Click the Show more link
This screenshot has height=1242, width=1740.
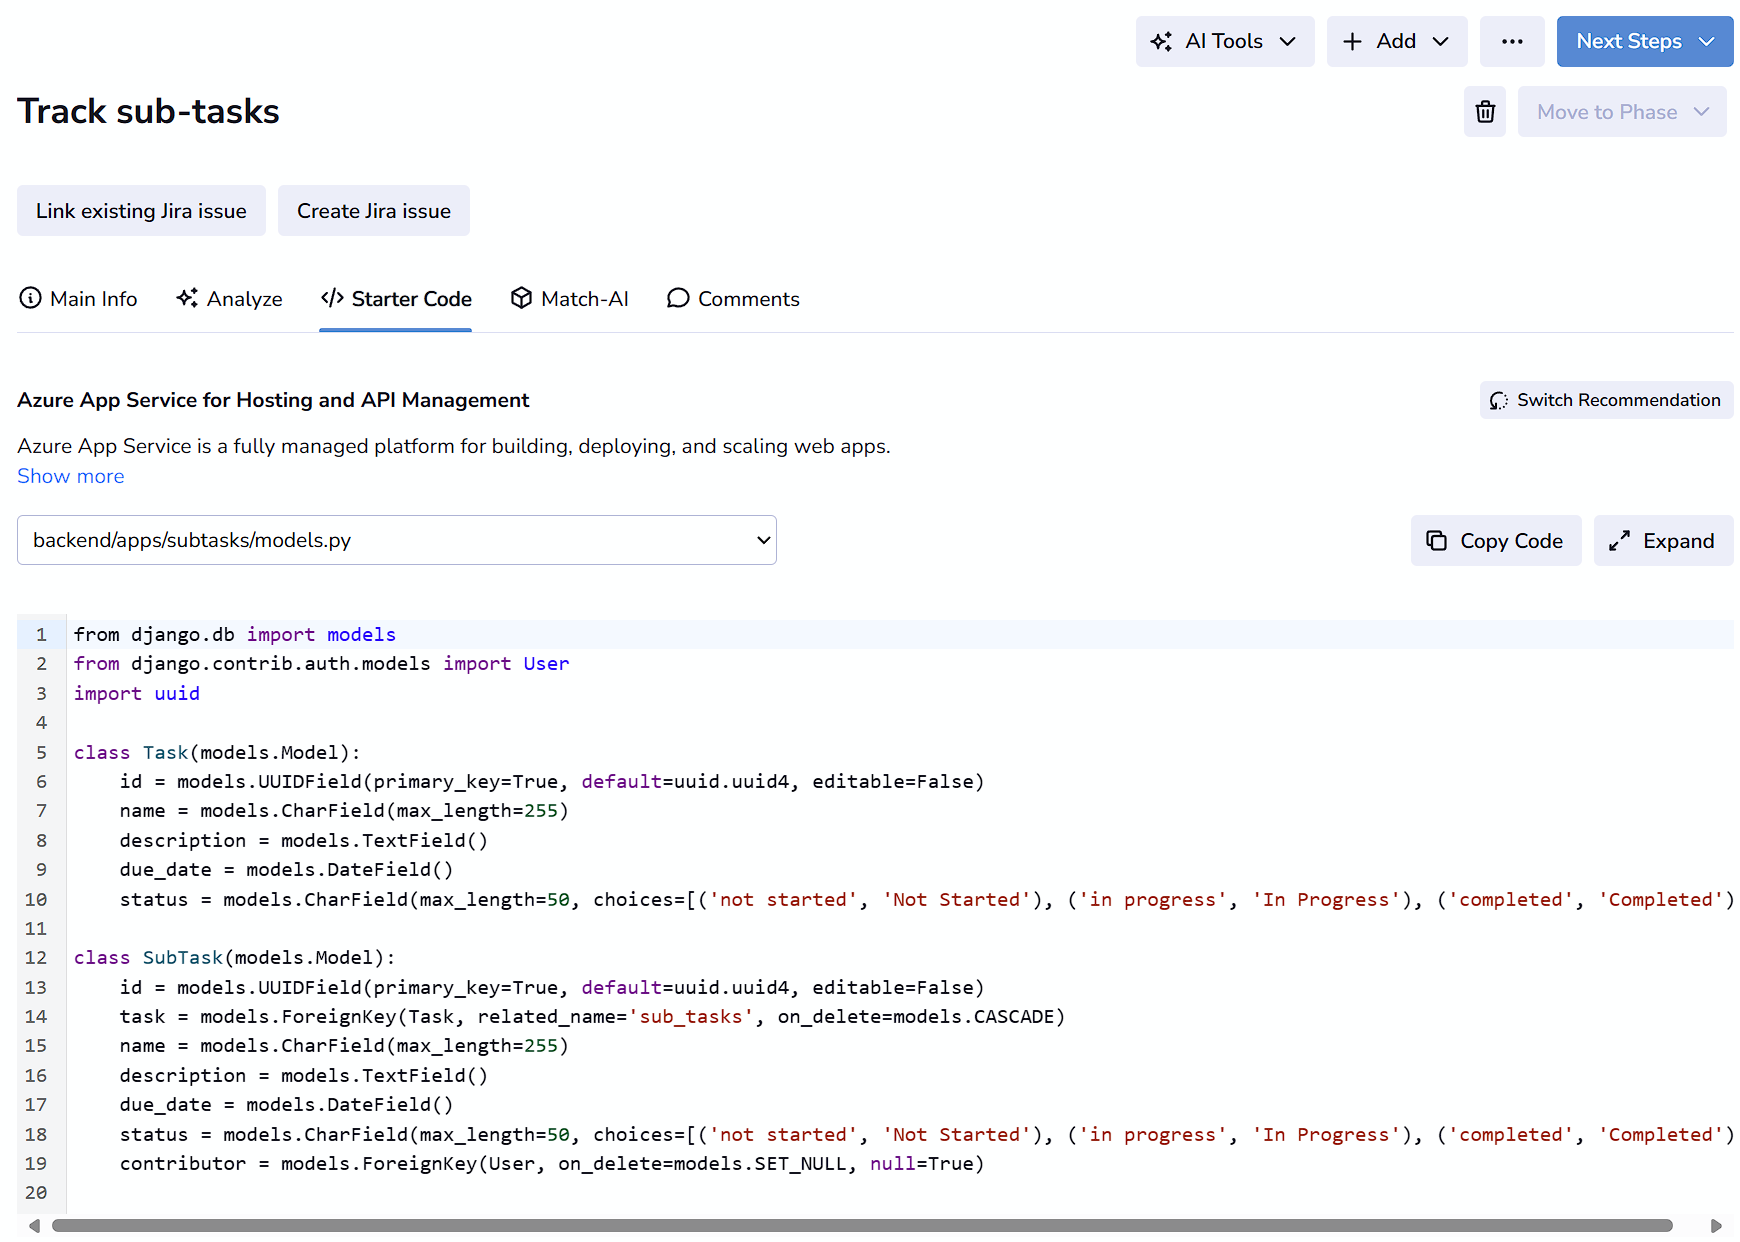[x=71, y=476]
